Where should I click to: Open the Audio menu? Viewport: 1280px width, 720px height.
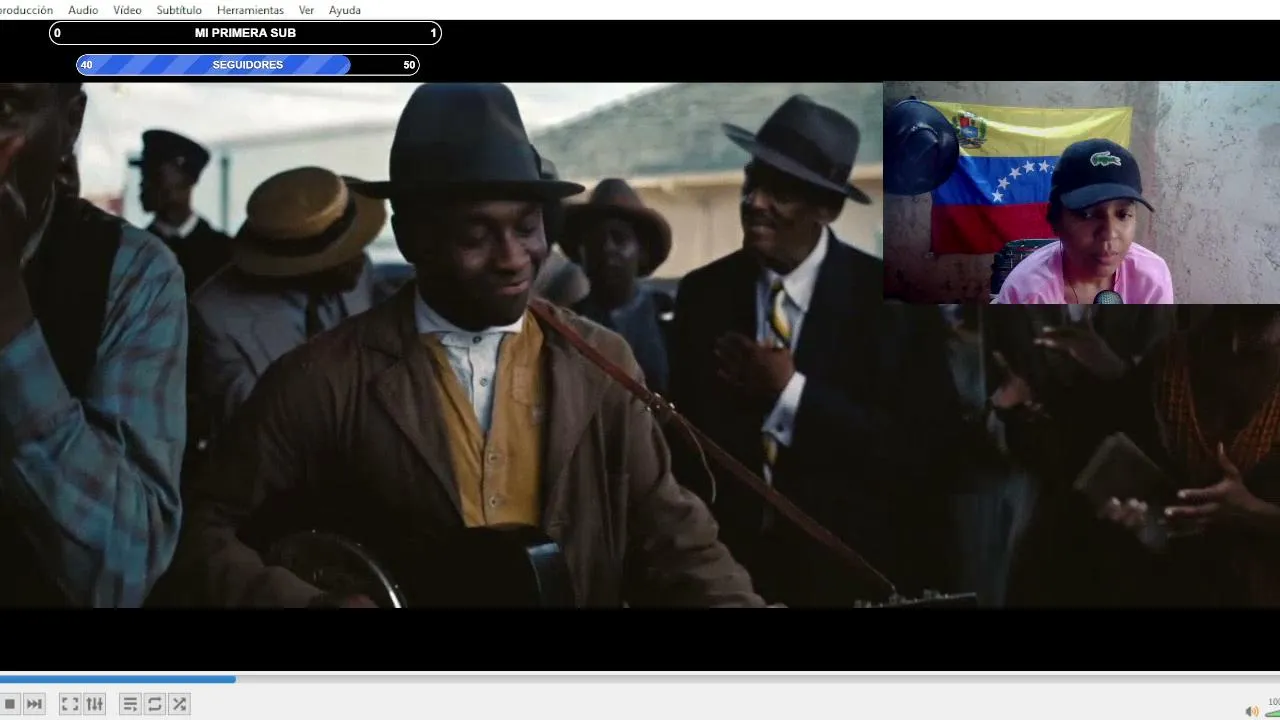[x=83, y=10]
